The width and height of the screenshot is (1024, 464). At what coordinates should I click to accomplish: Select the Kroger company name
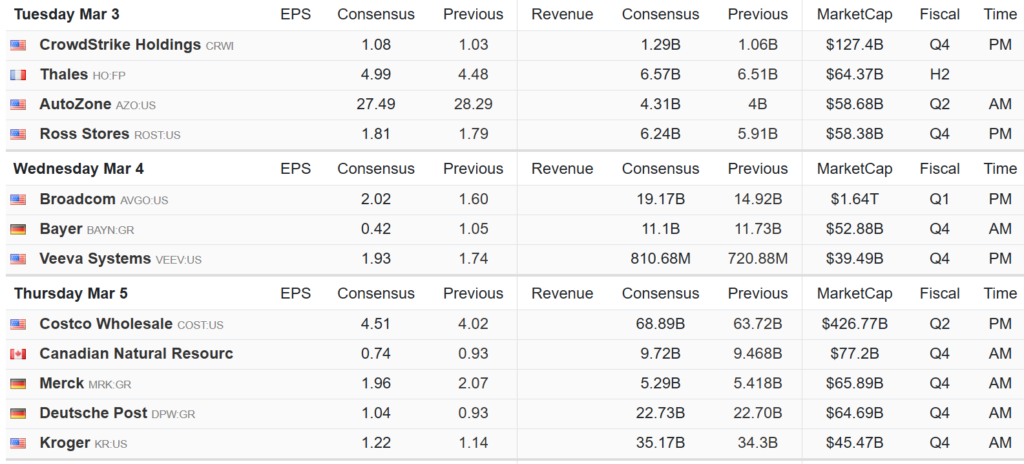64,443
